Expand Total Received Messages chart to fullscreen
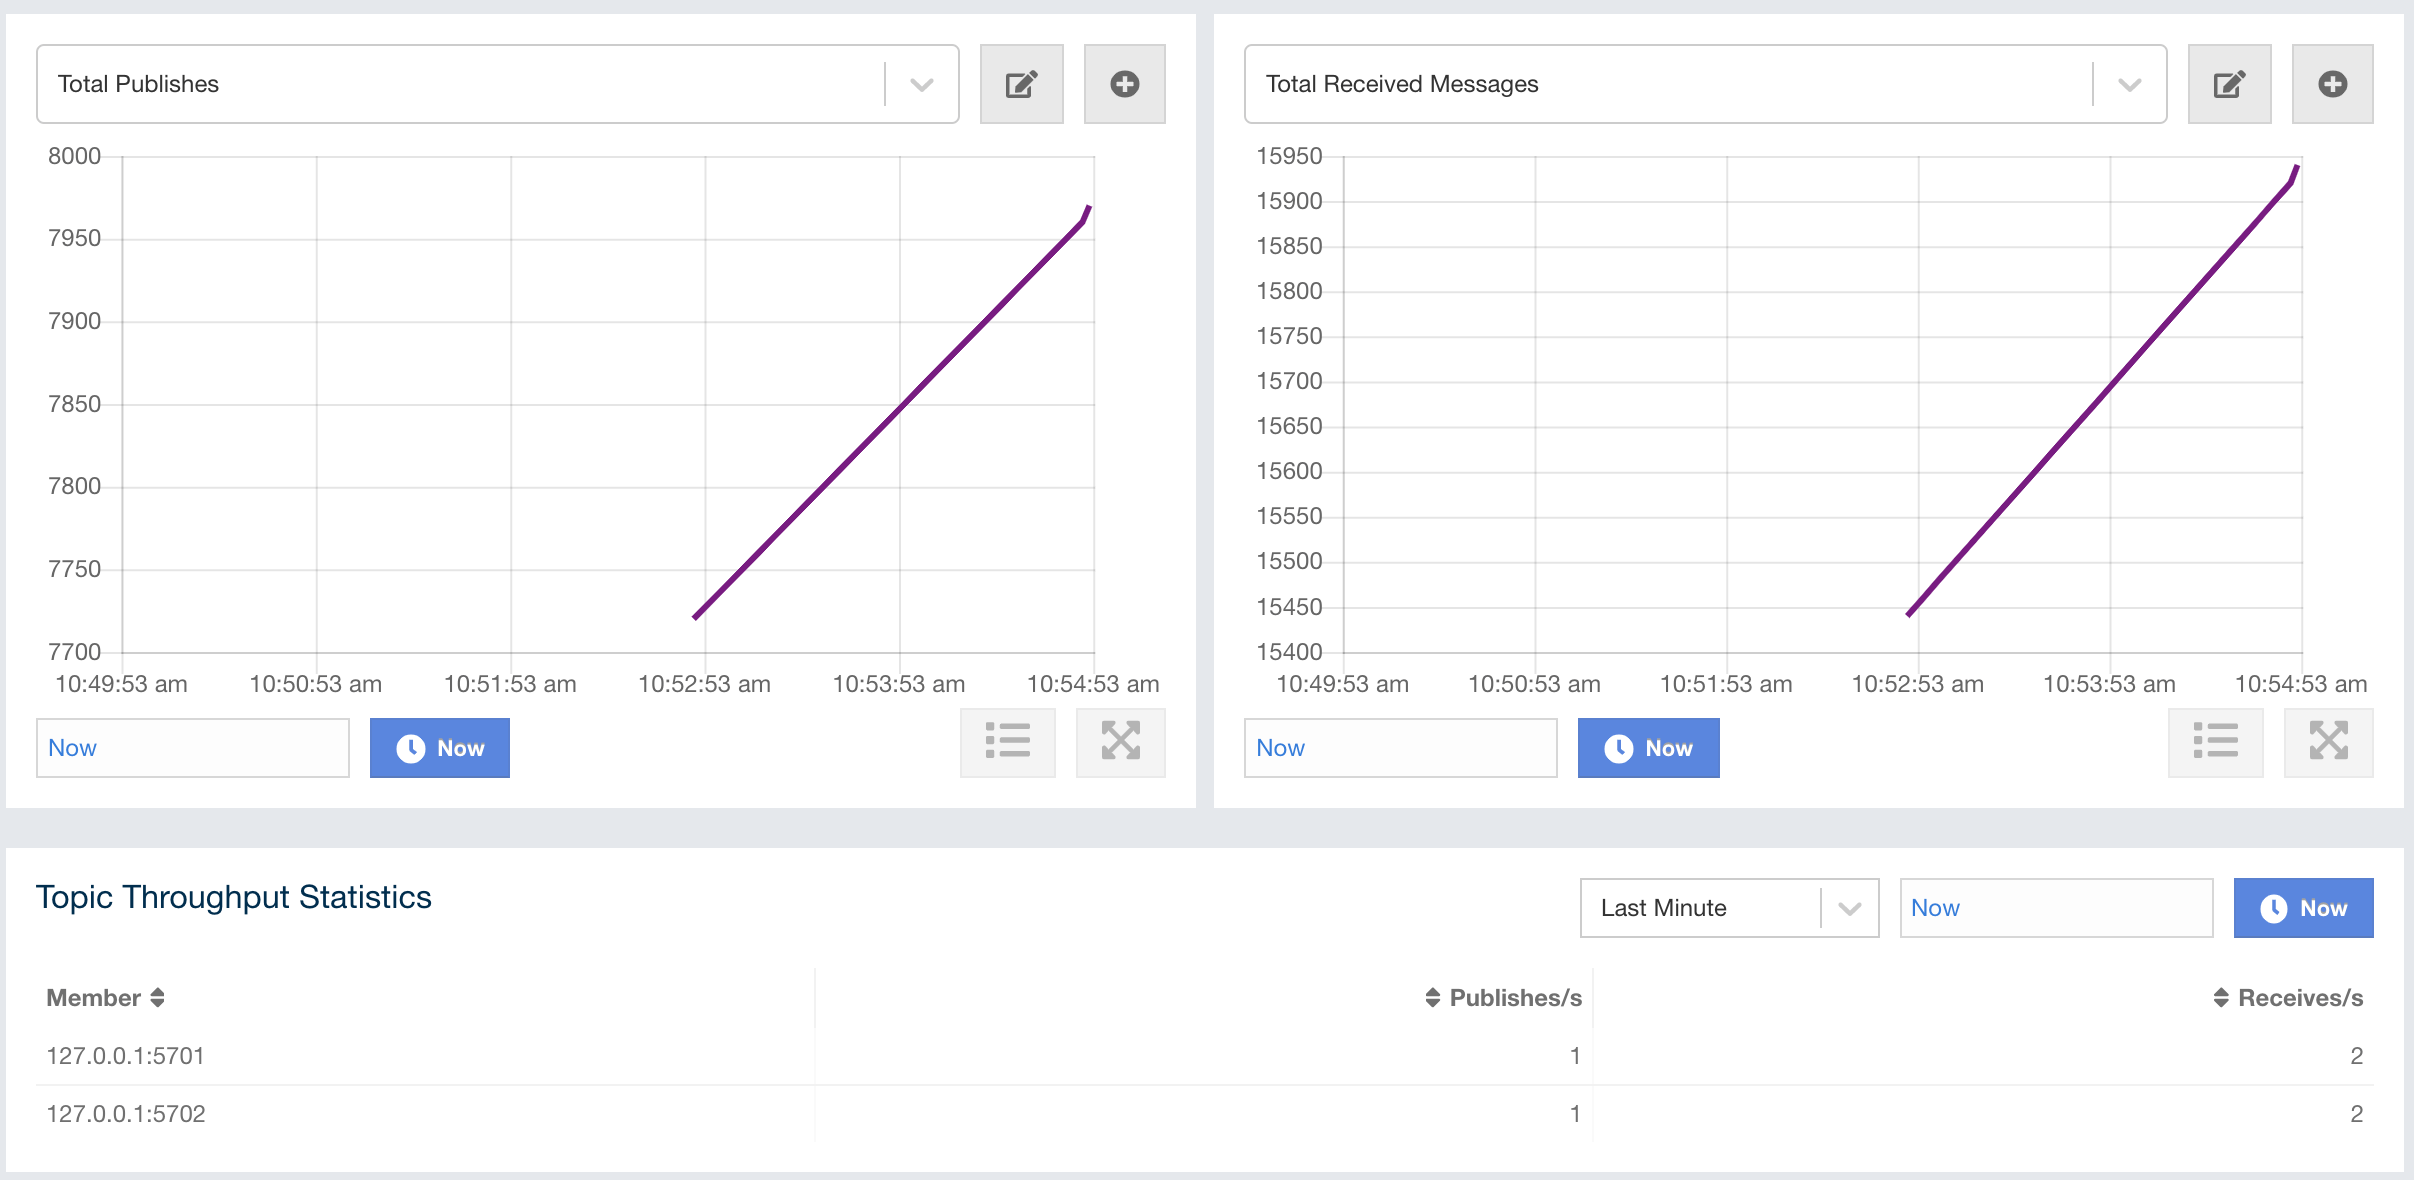2414x1180 pixels. [2328, 742]
